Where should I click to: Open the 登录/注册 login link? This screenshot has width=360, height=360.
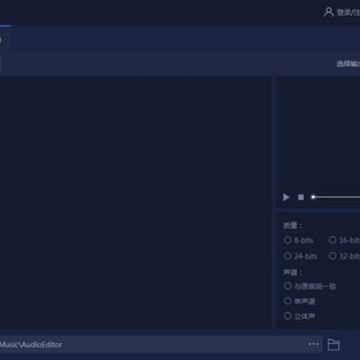(348, 13)
